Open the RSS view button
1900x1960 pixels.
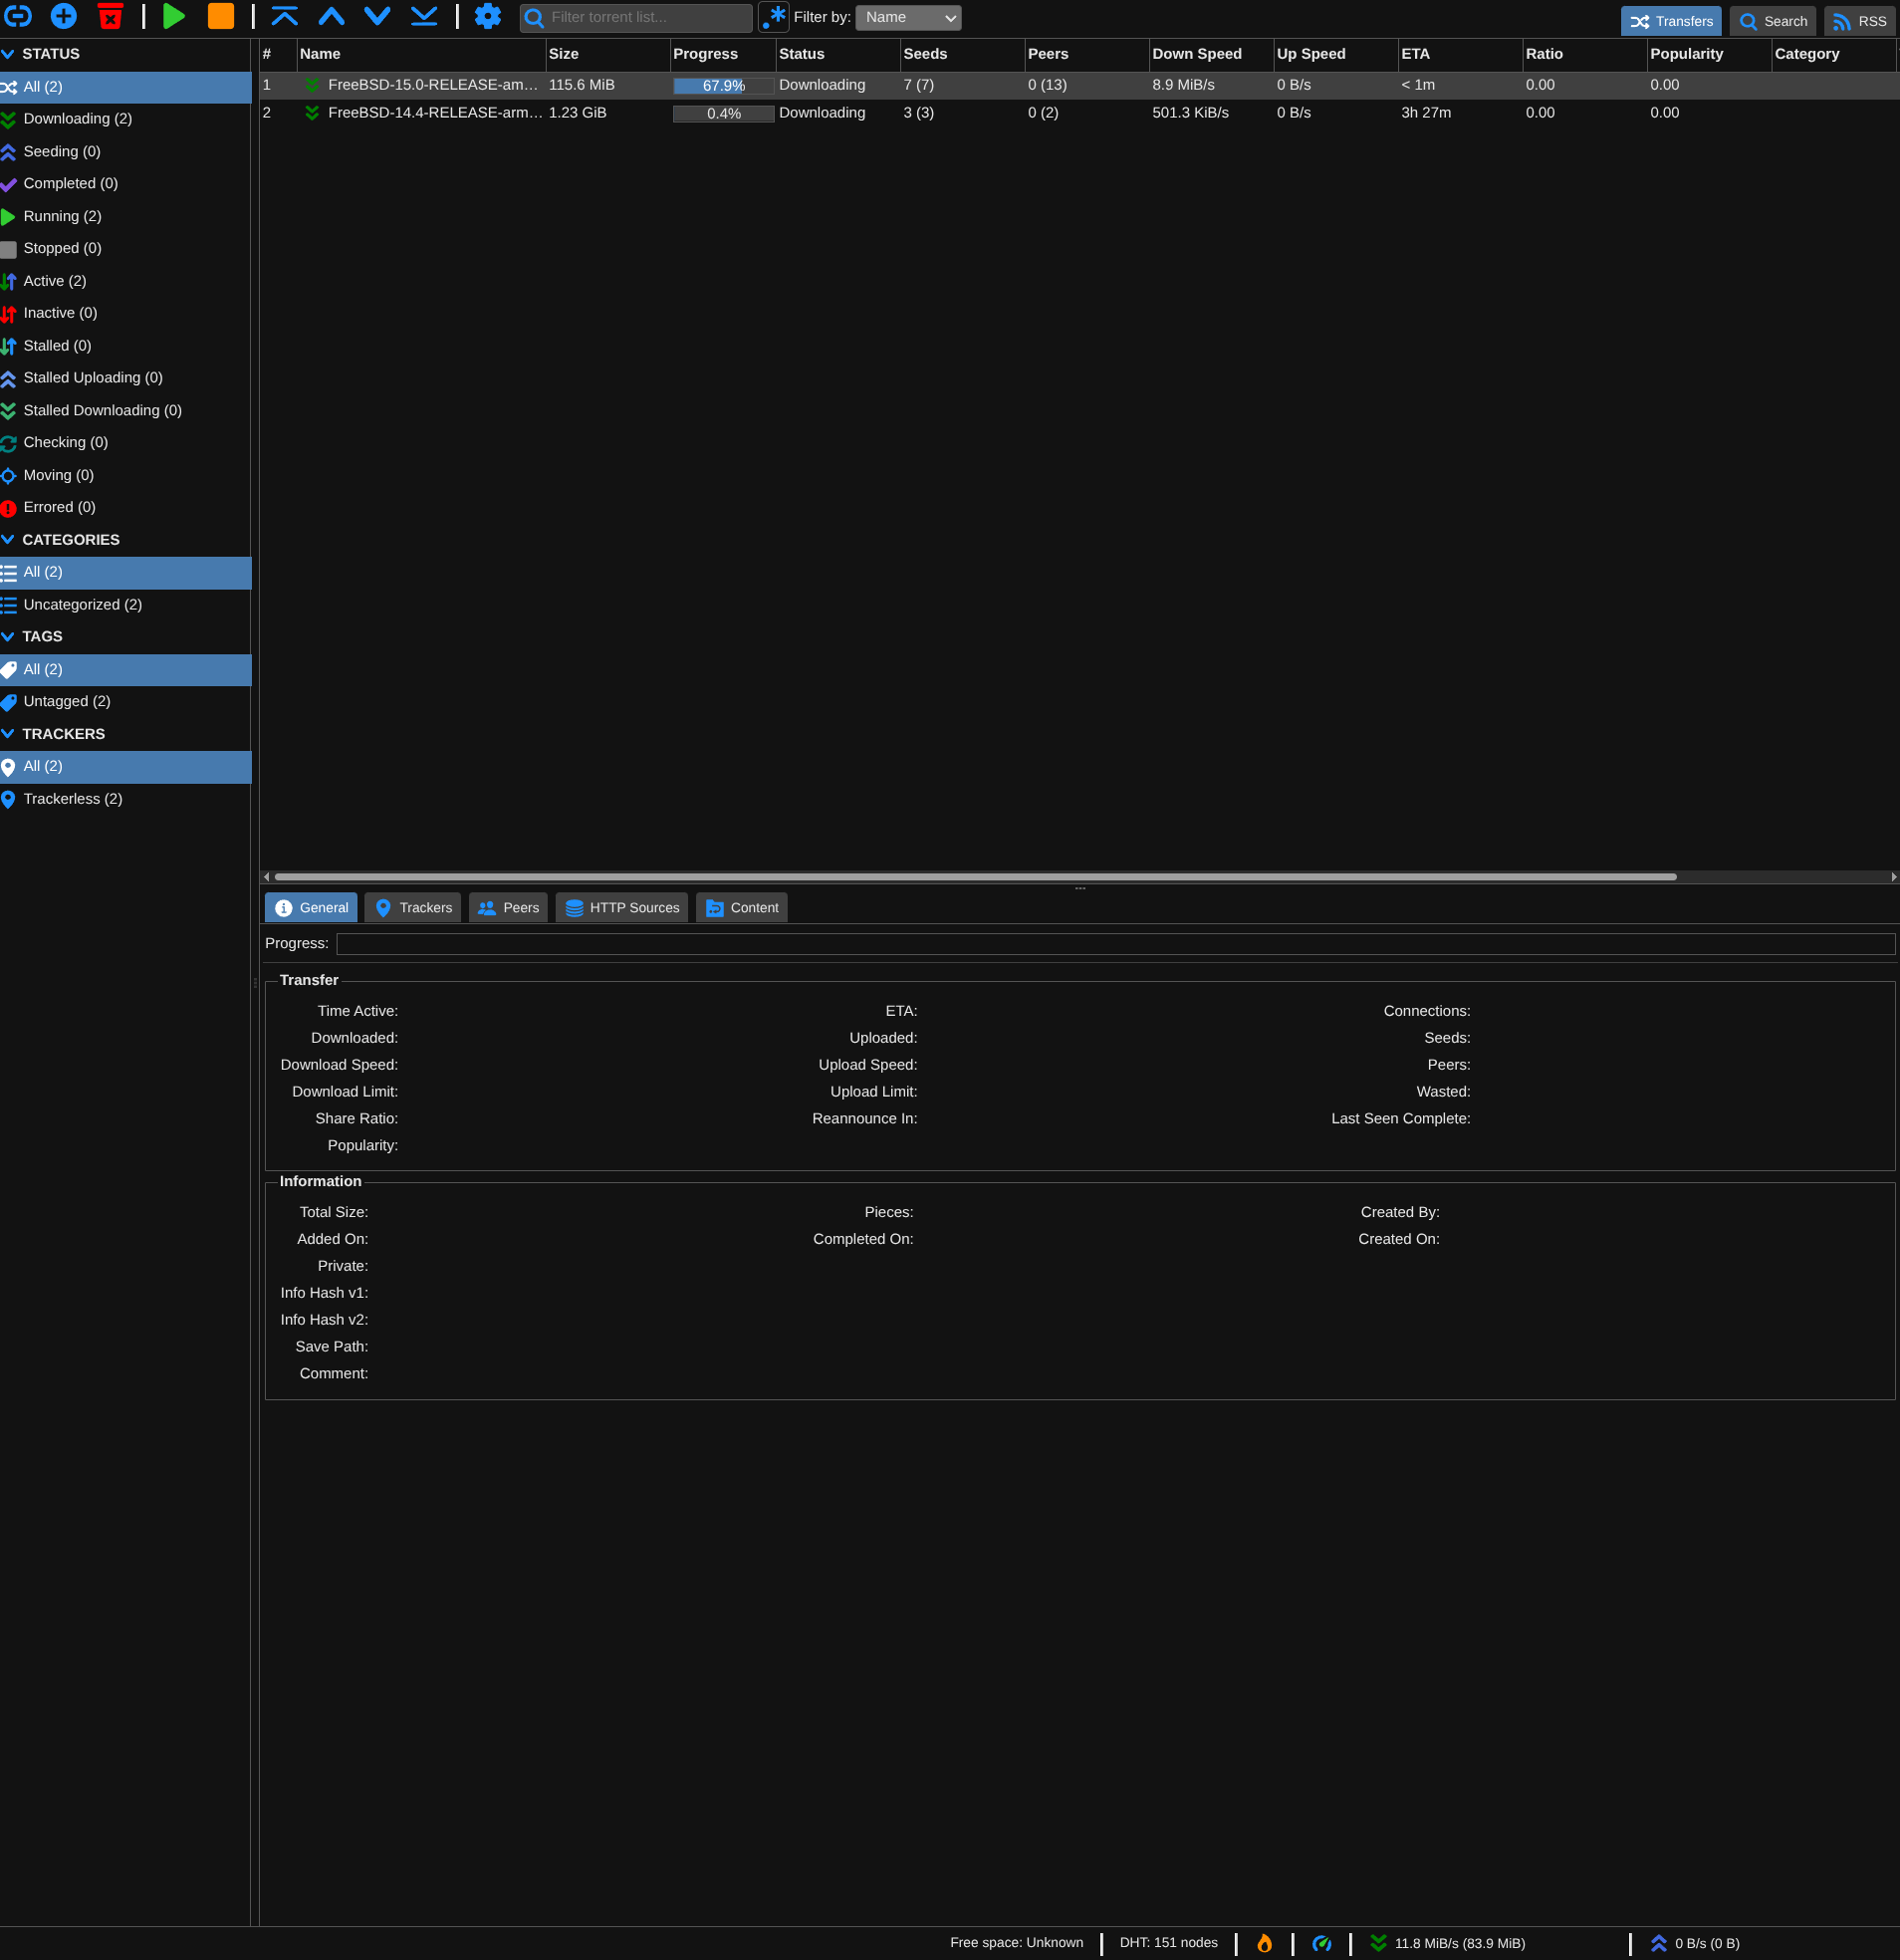tap(1859, 21)
